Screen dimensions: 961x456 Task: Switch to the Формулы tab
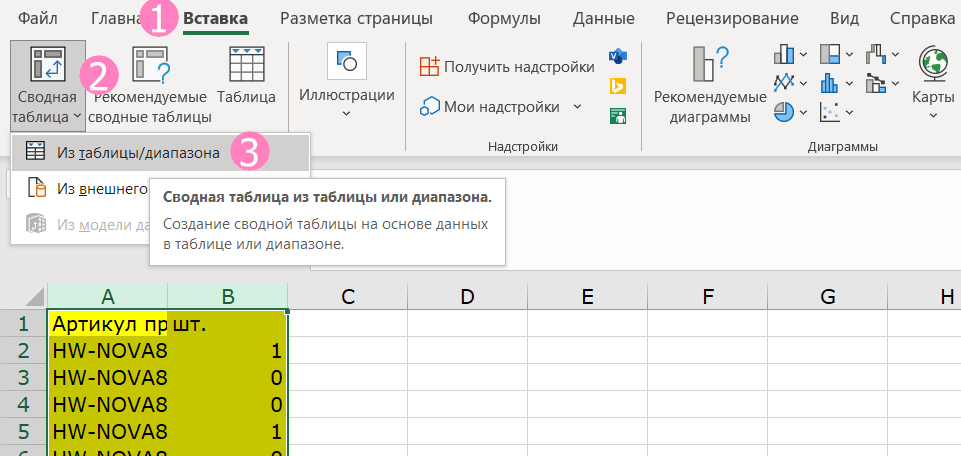(x=503, y=18)
